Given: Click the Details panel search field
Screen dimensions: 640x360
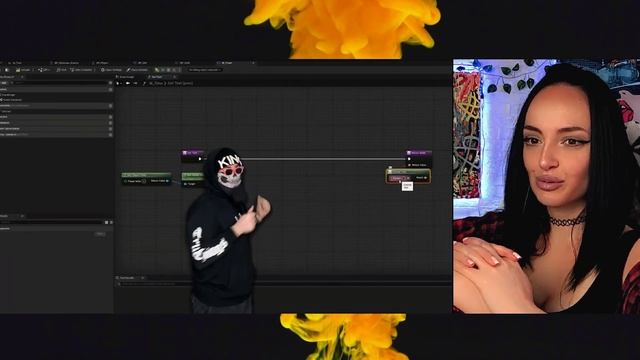Looking at the screenshot, I should [52, 222].
